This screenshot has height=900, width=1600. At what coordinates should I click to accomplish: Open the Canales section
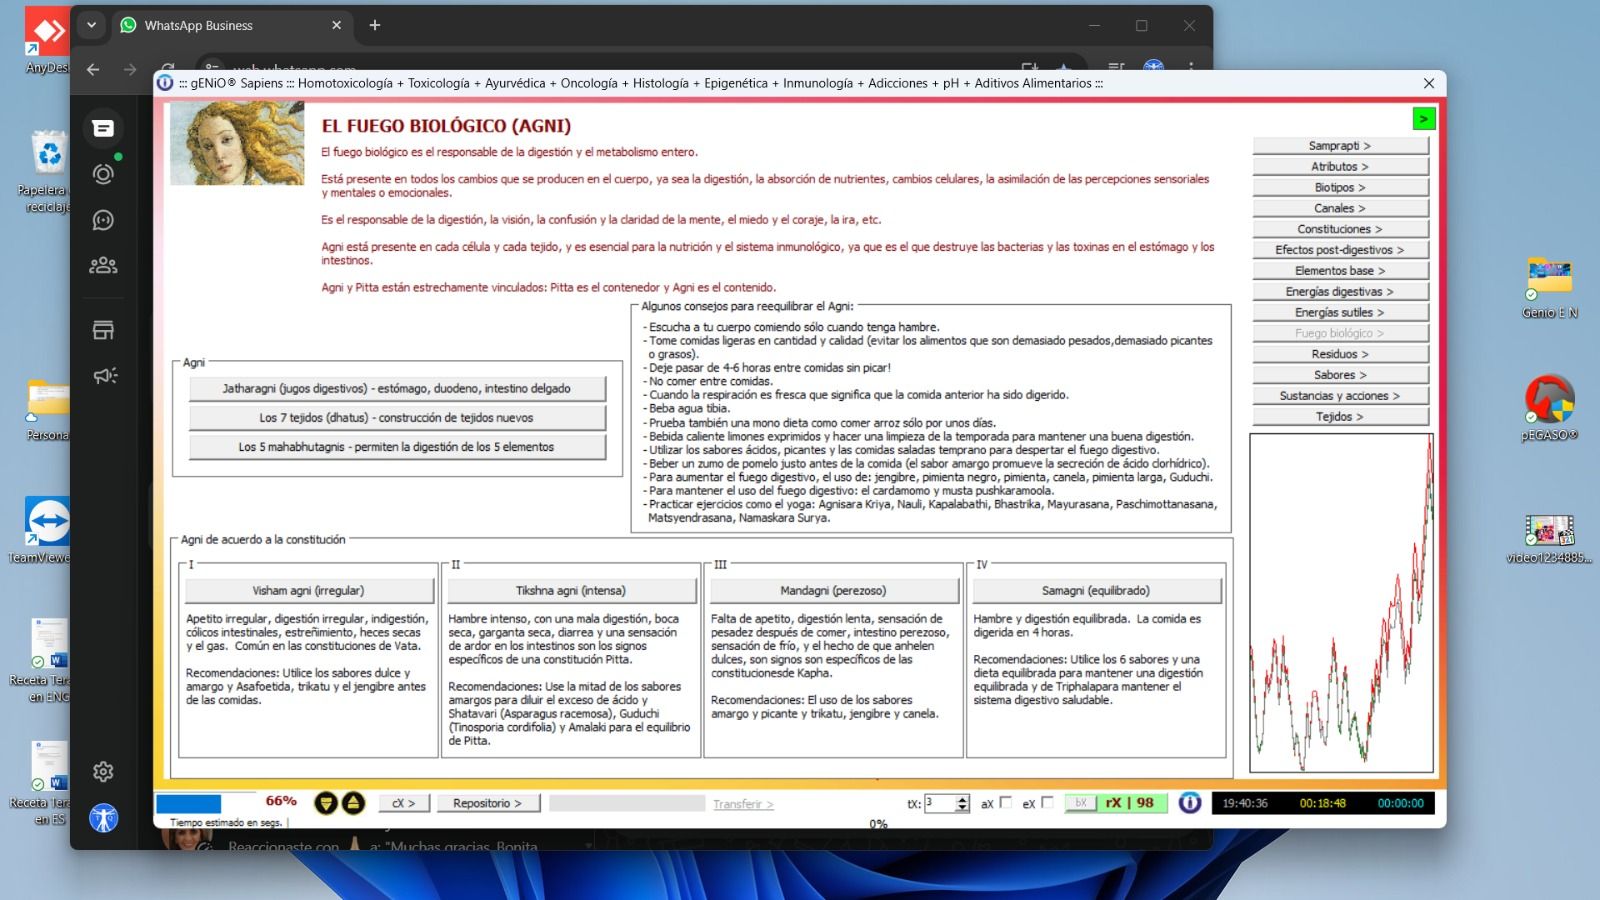coord(1340,208)
